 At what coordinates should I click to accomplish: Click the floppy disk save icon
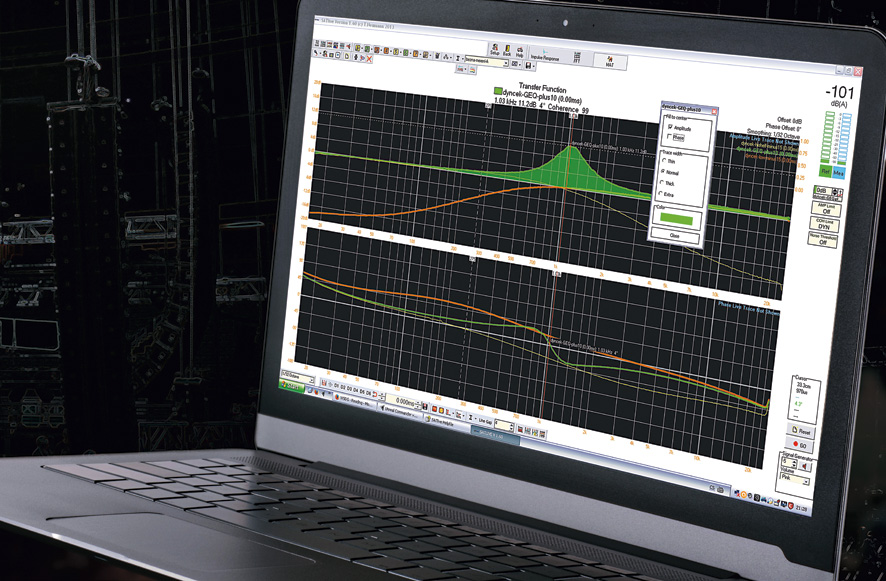click(528, 65)
